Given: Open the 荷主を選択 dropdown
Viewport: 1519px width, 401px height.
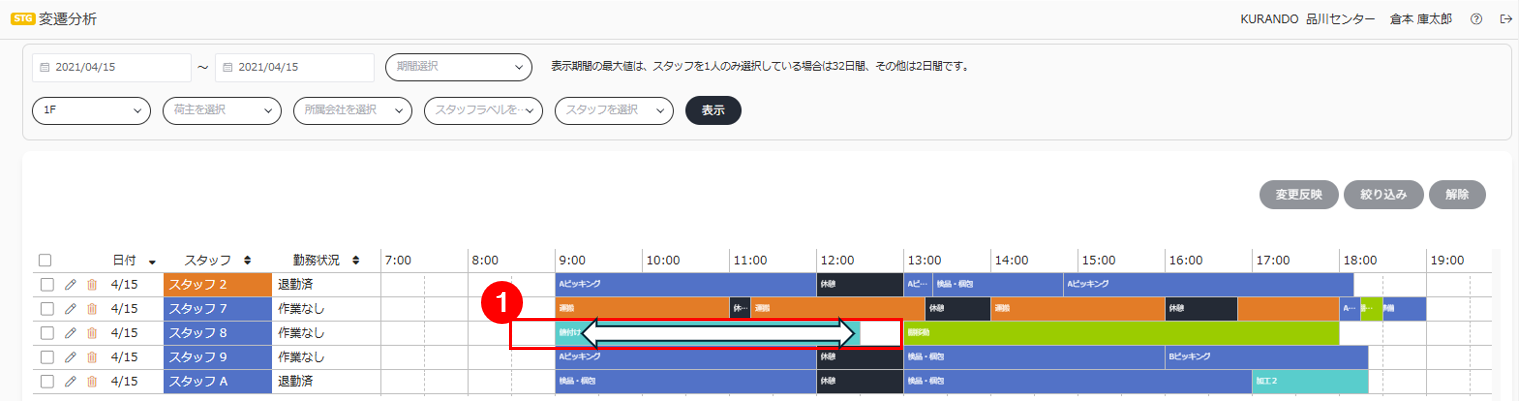Looking at the screenshot, I should pyautogui.click(x=222, y=110).
